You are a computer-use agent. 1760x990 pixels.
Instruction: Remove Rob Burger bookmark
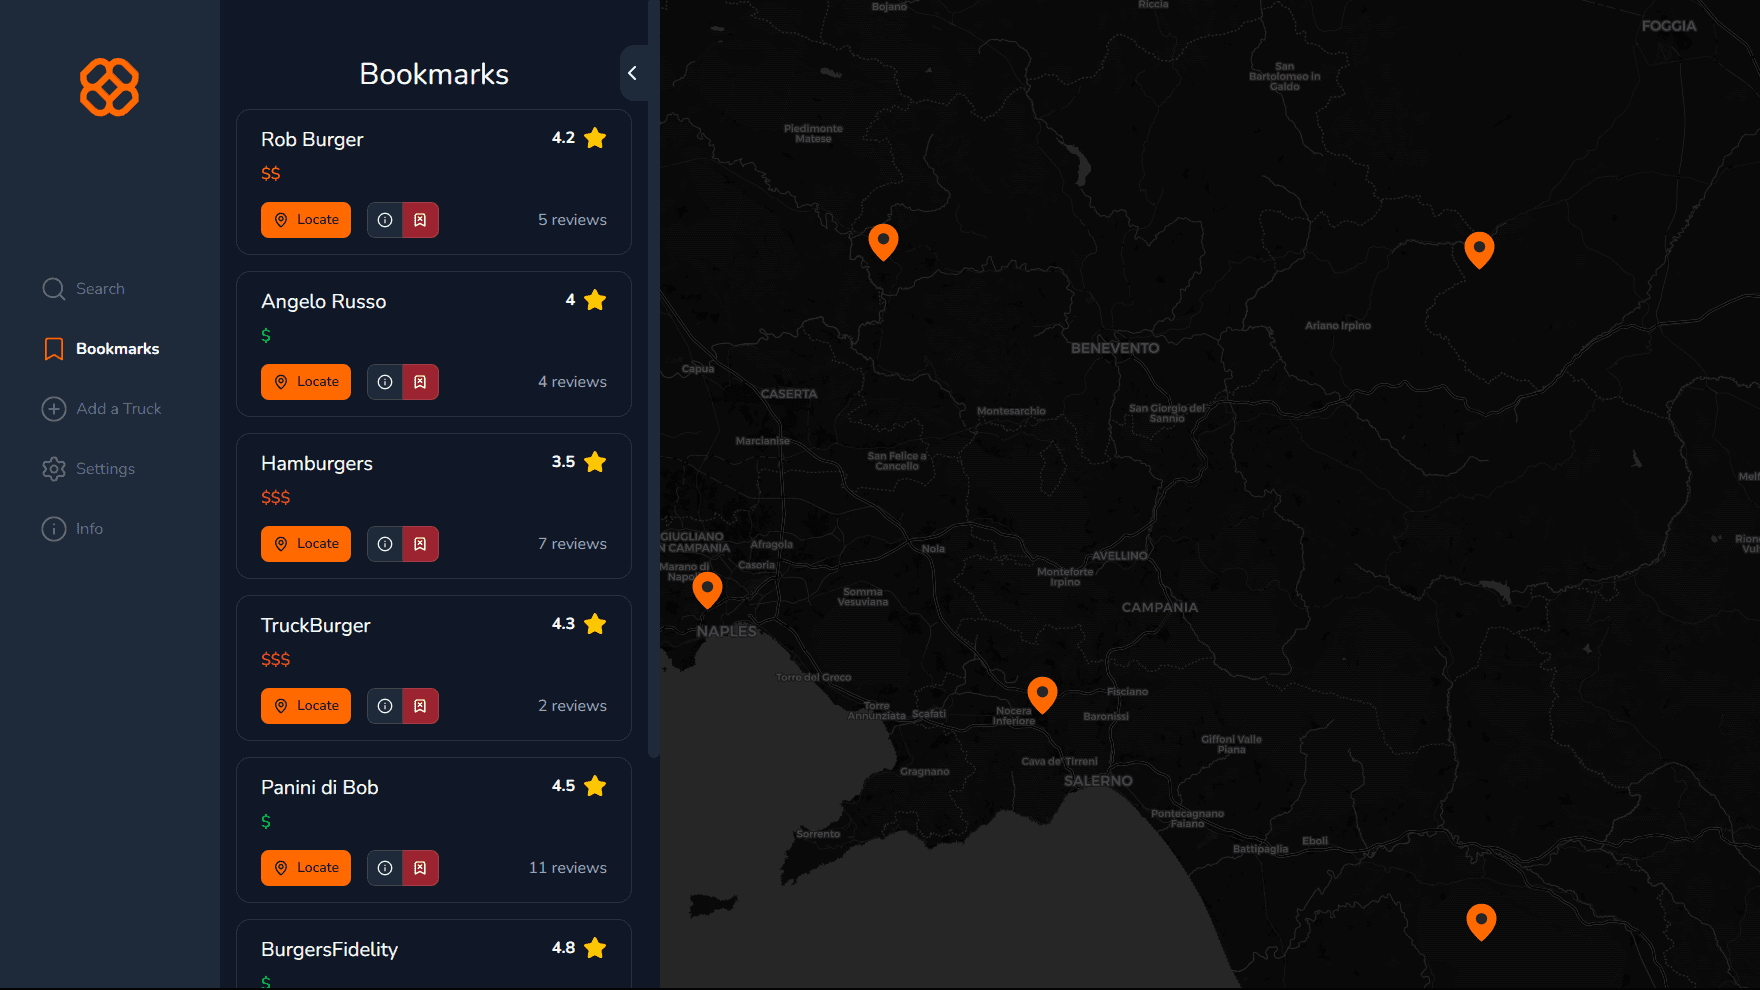point(421,220)
